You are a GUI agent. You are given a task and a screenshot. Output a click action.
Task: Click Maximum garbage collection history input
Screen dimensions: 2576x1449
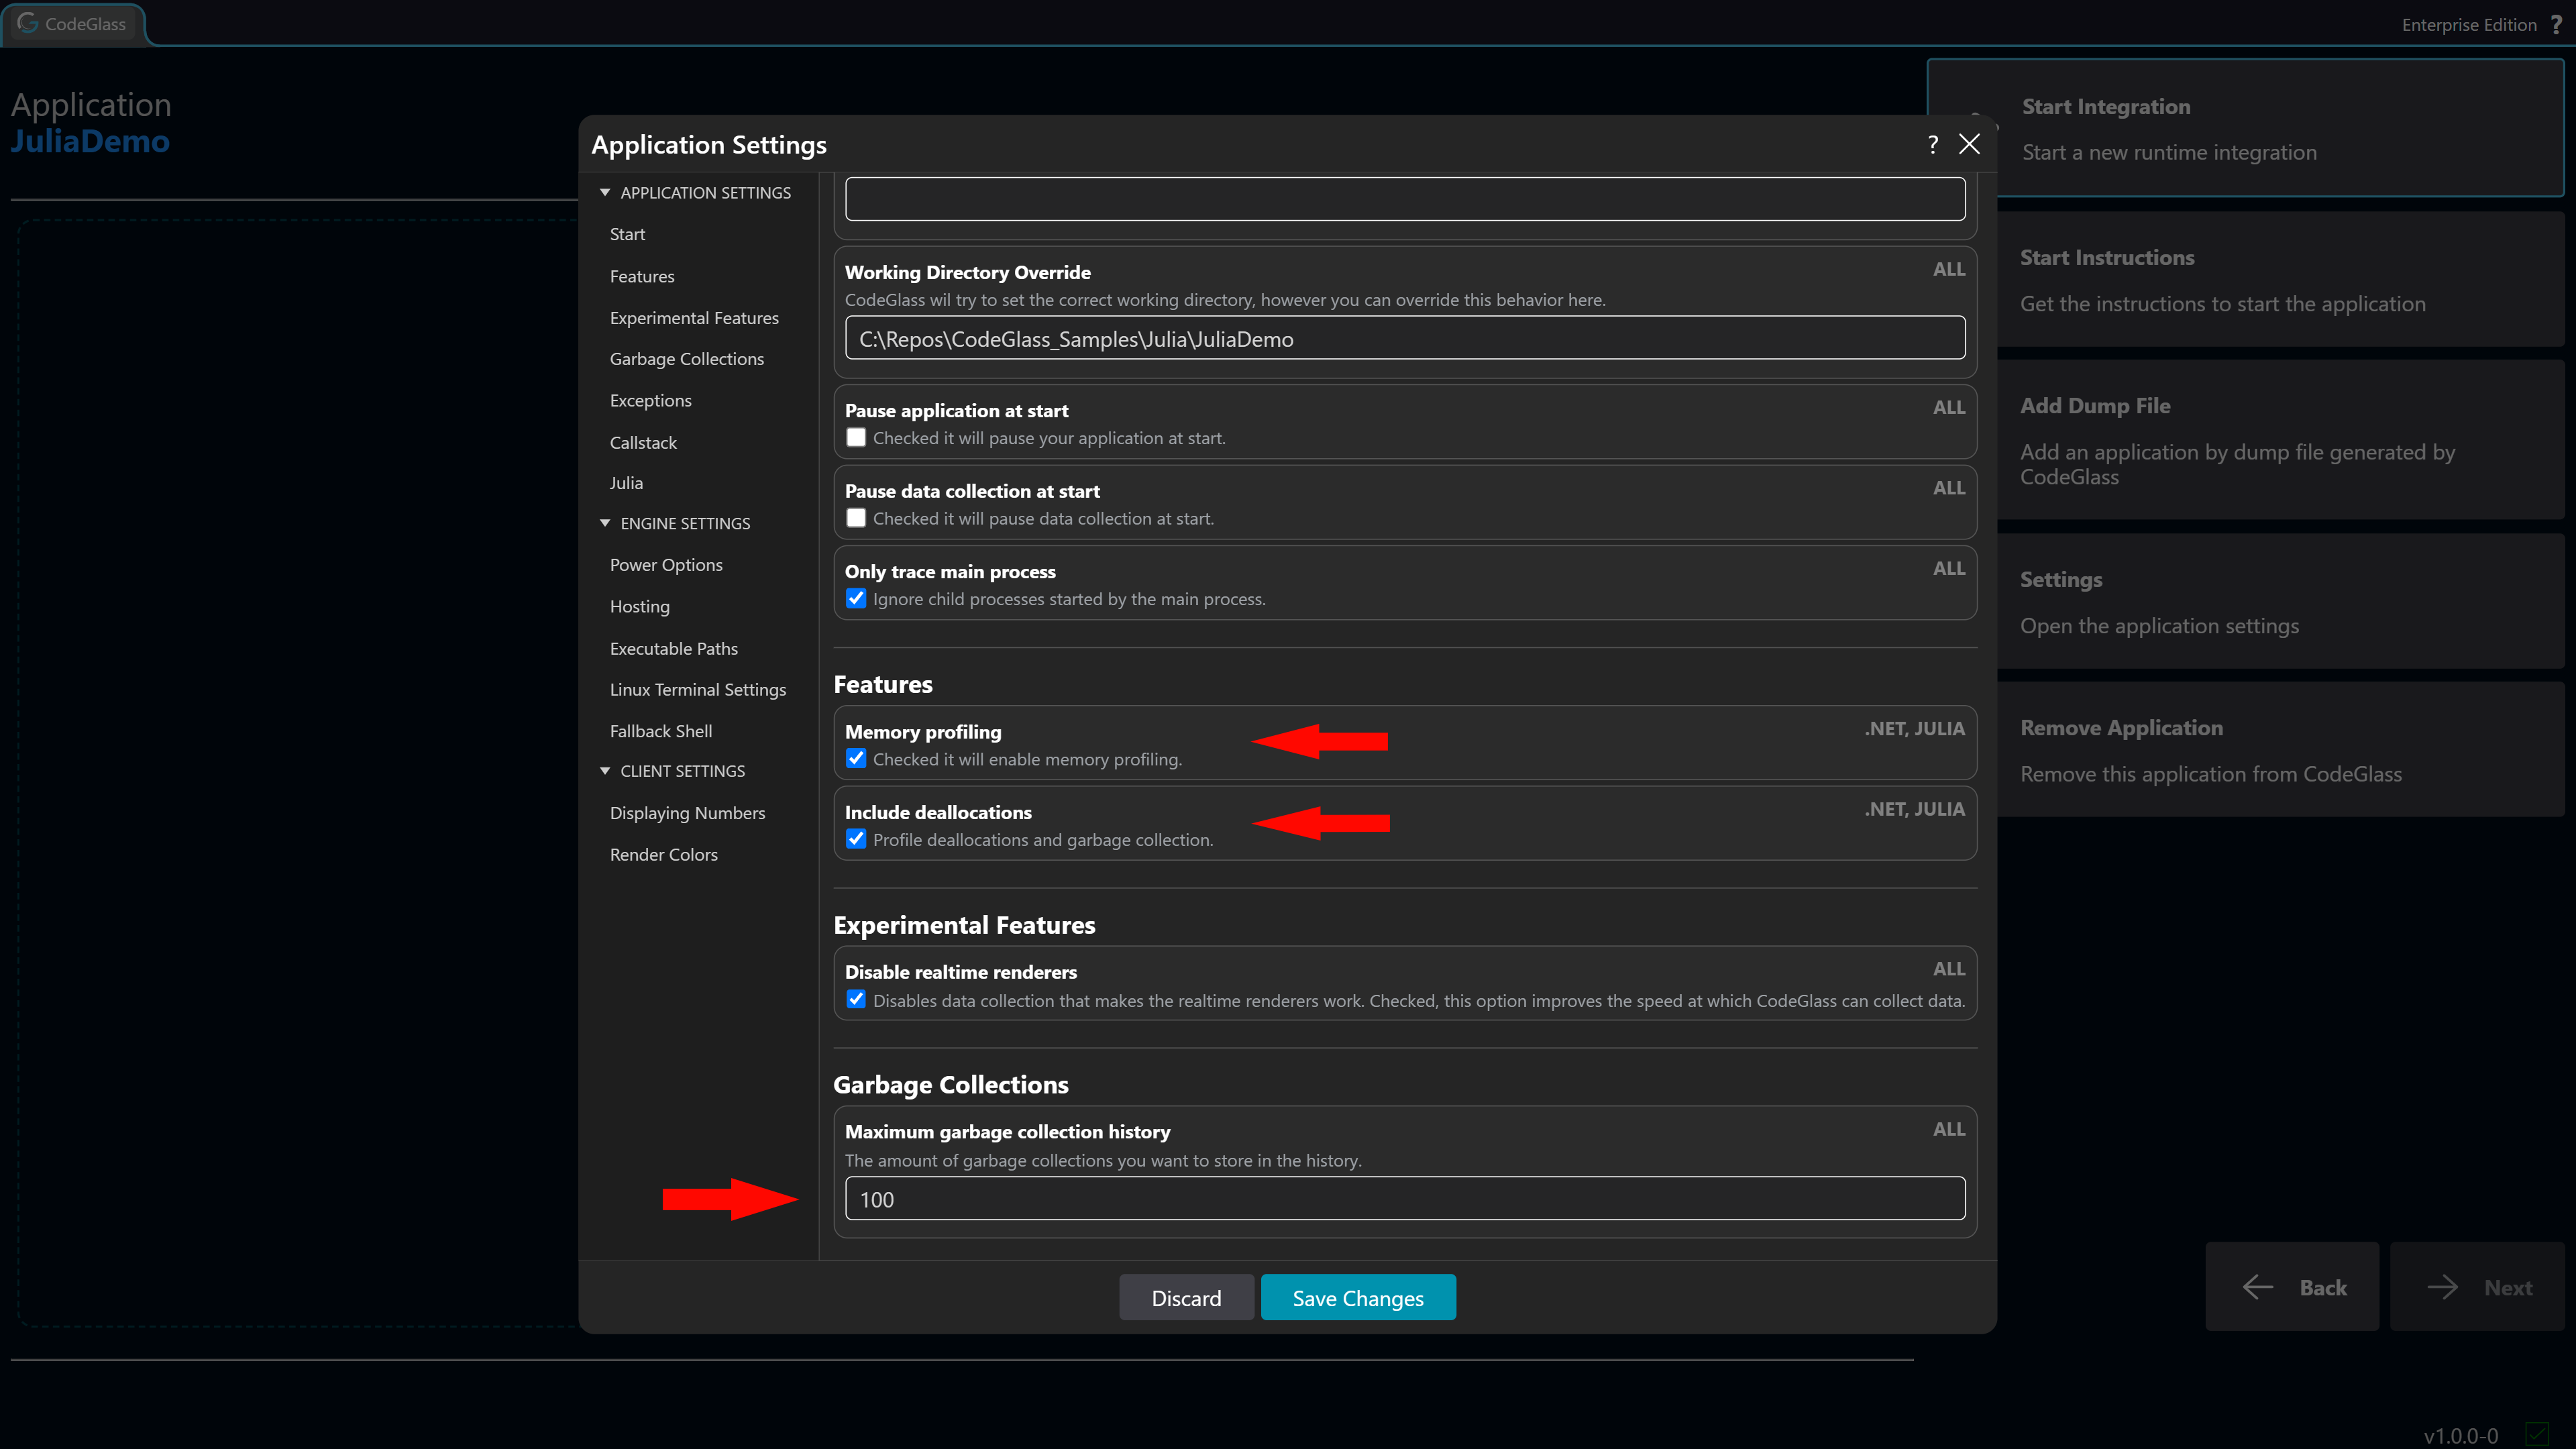pyautogui.click(x=1405, y=1198)
